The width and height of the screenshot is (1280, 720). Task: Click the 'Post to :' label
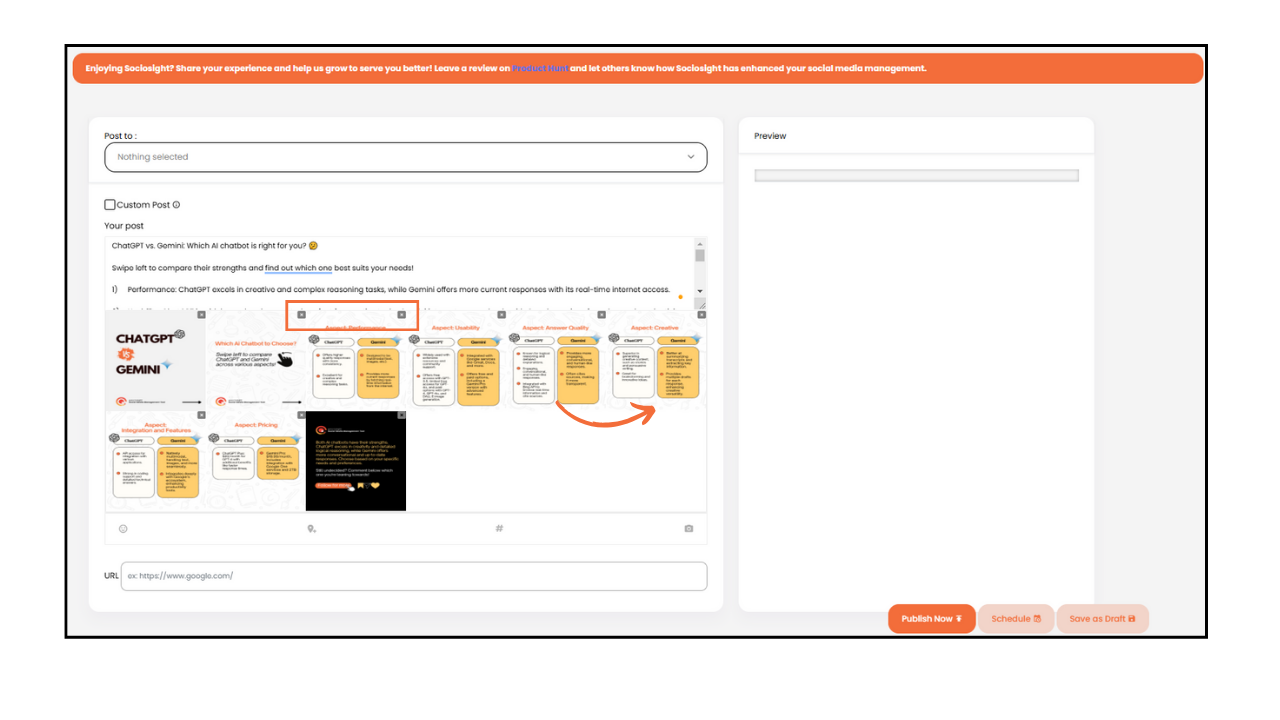pos(120,136)
